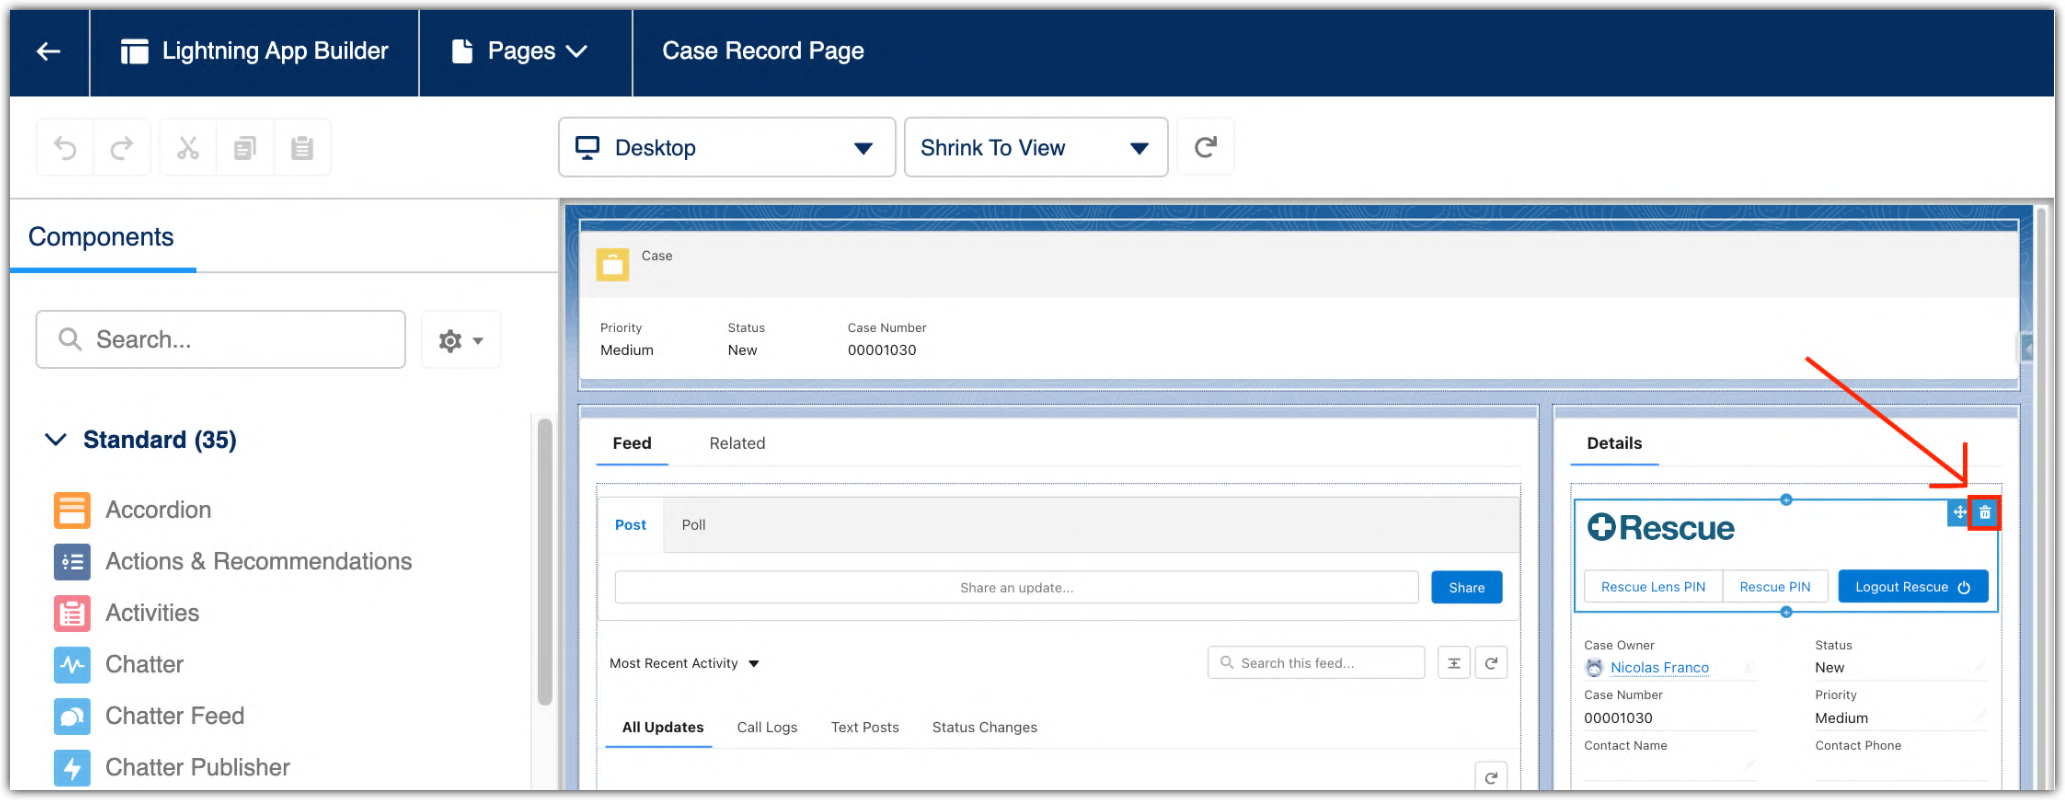
Task: Click Case Number value 00001030 in header
Action: point(882,351)
